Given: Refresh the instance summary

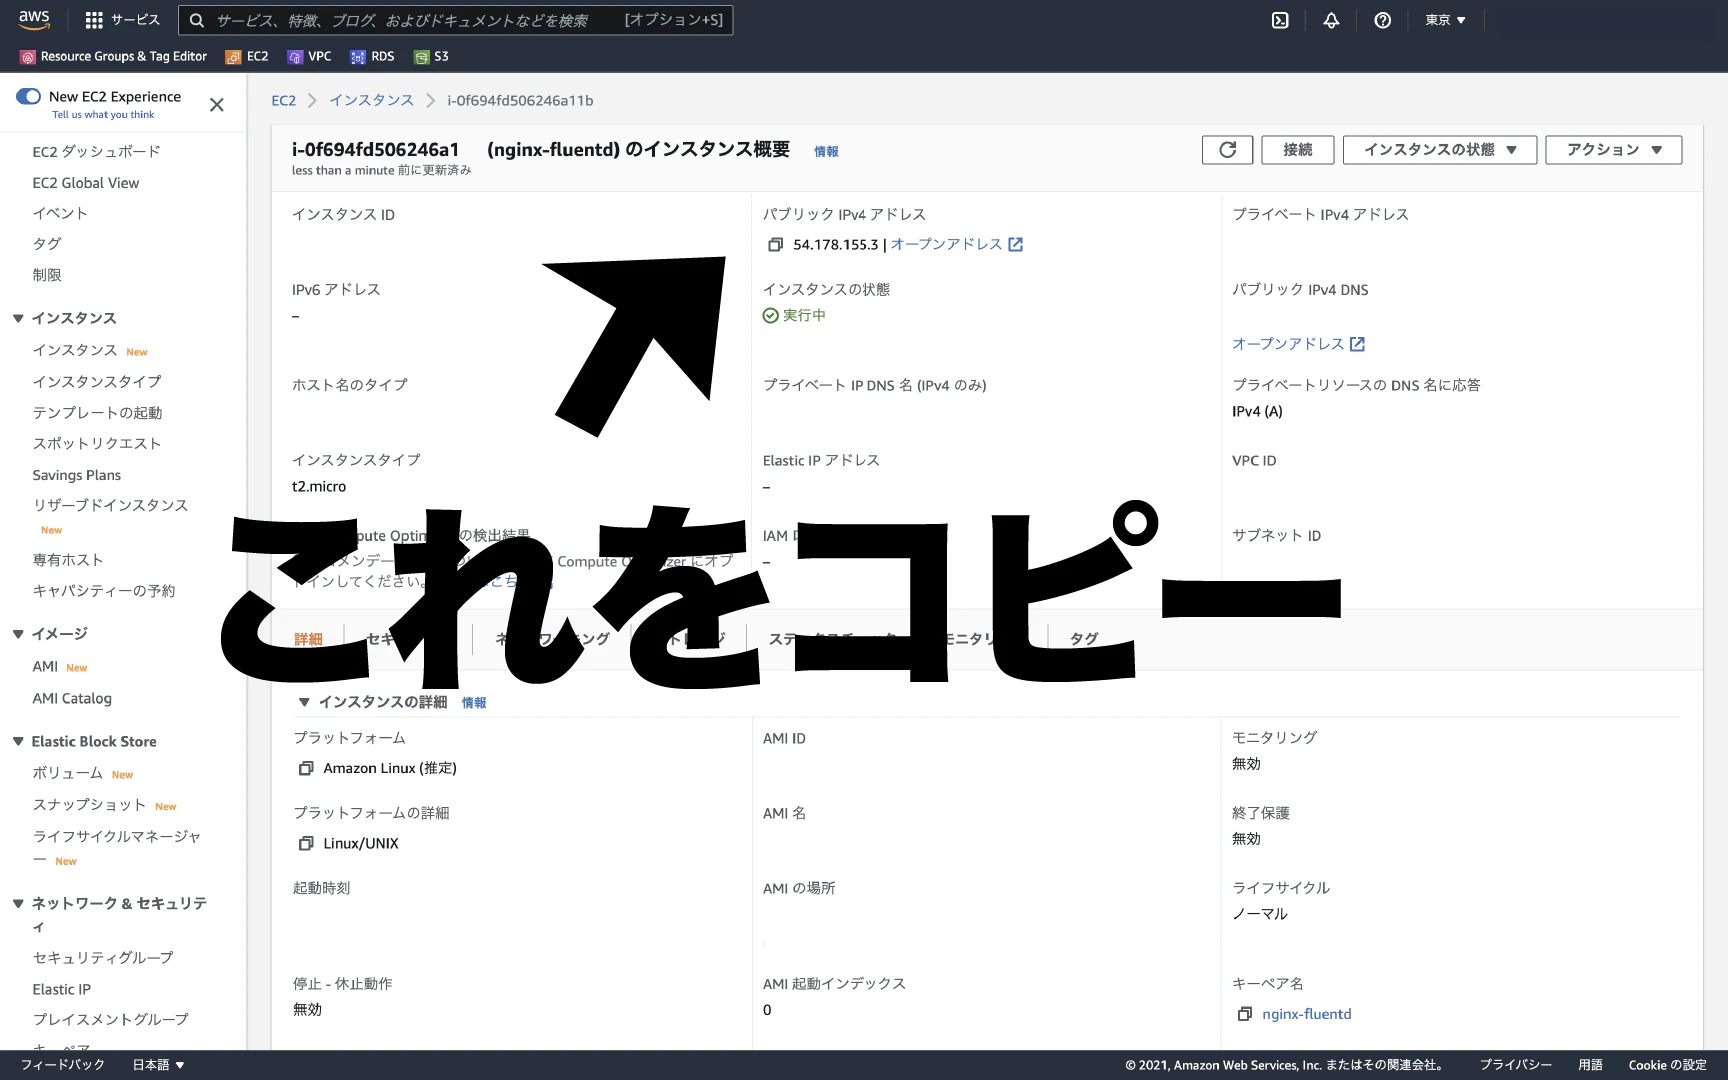Looking at the screenshot, I should (1228, 150).
